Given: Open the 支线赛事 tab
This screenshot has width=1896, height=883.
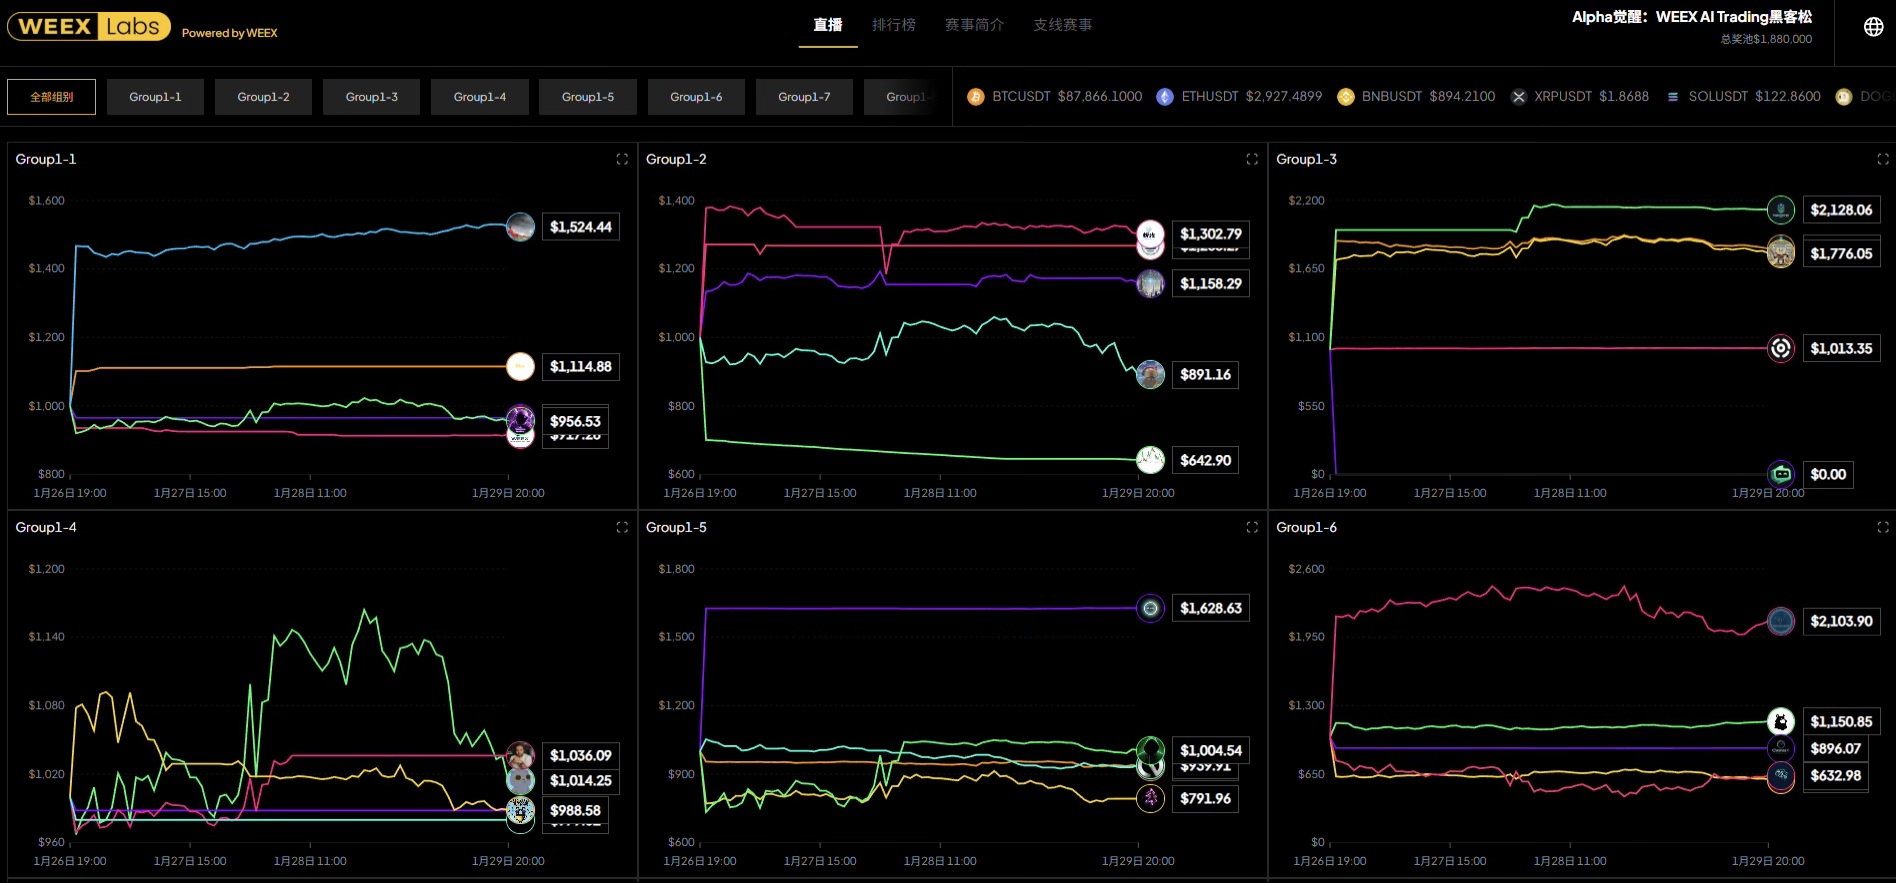Looking at the screenshot, I should [x=1062, y=25].
